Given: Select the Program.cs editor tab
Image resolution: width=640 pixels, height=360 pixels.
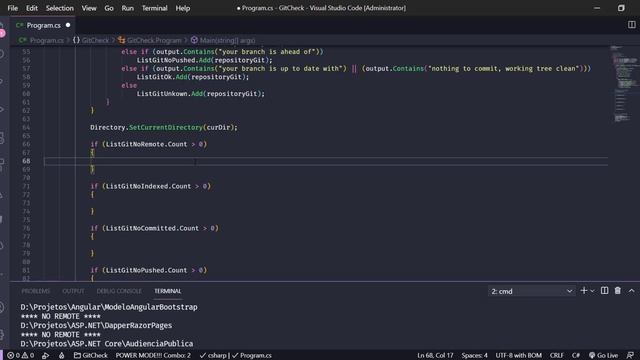Looking at the screenshot, I should [43, 25].
